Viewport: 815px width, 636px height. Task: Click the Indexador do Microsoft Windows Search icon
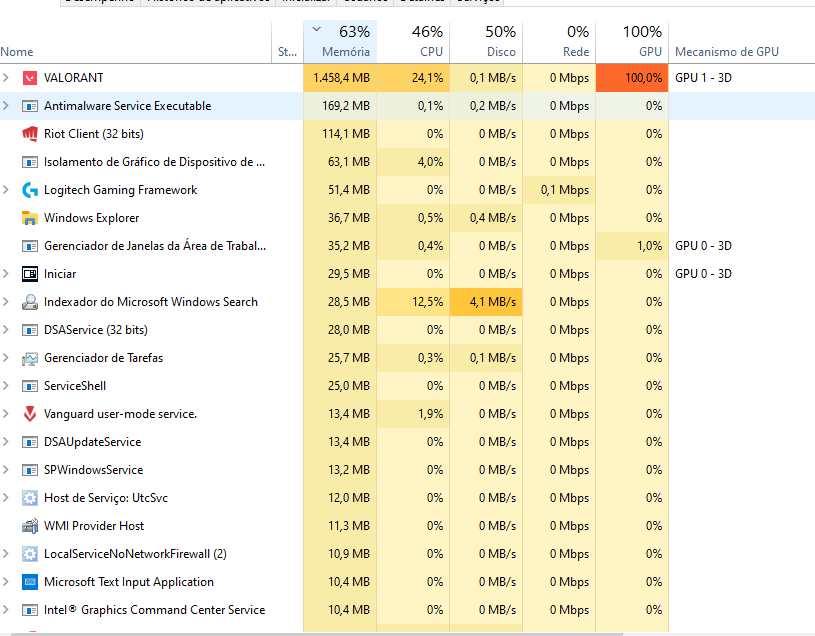pyautogui.click(x=30, y=302)
